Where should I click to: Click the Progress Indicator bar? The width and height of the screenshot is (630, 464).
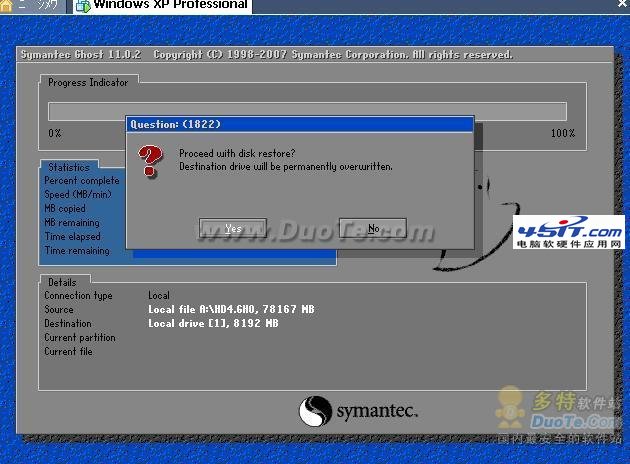pos(307,111)
